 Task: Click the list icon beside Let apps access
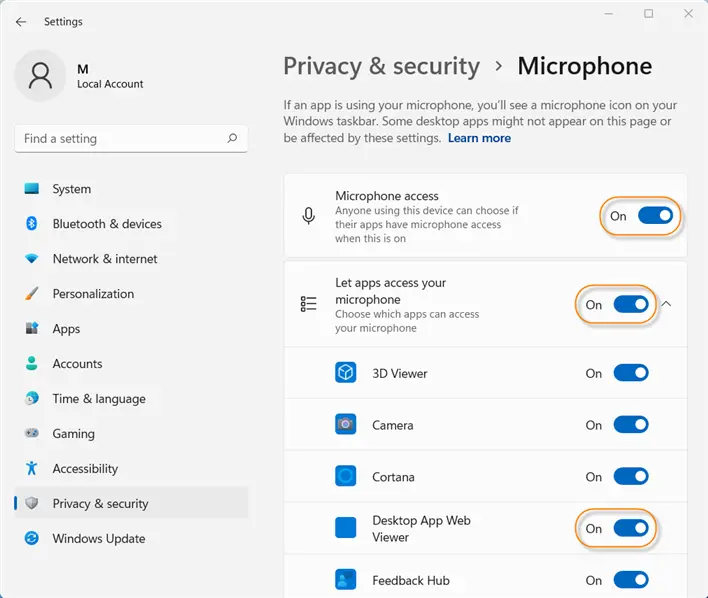[x=308, y=304]
